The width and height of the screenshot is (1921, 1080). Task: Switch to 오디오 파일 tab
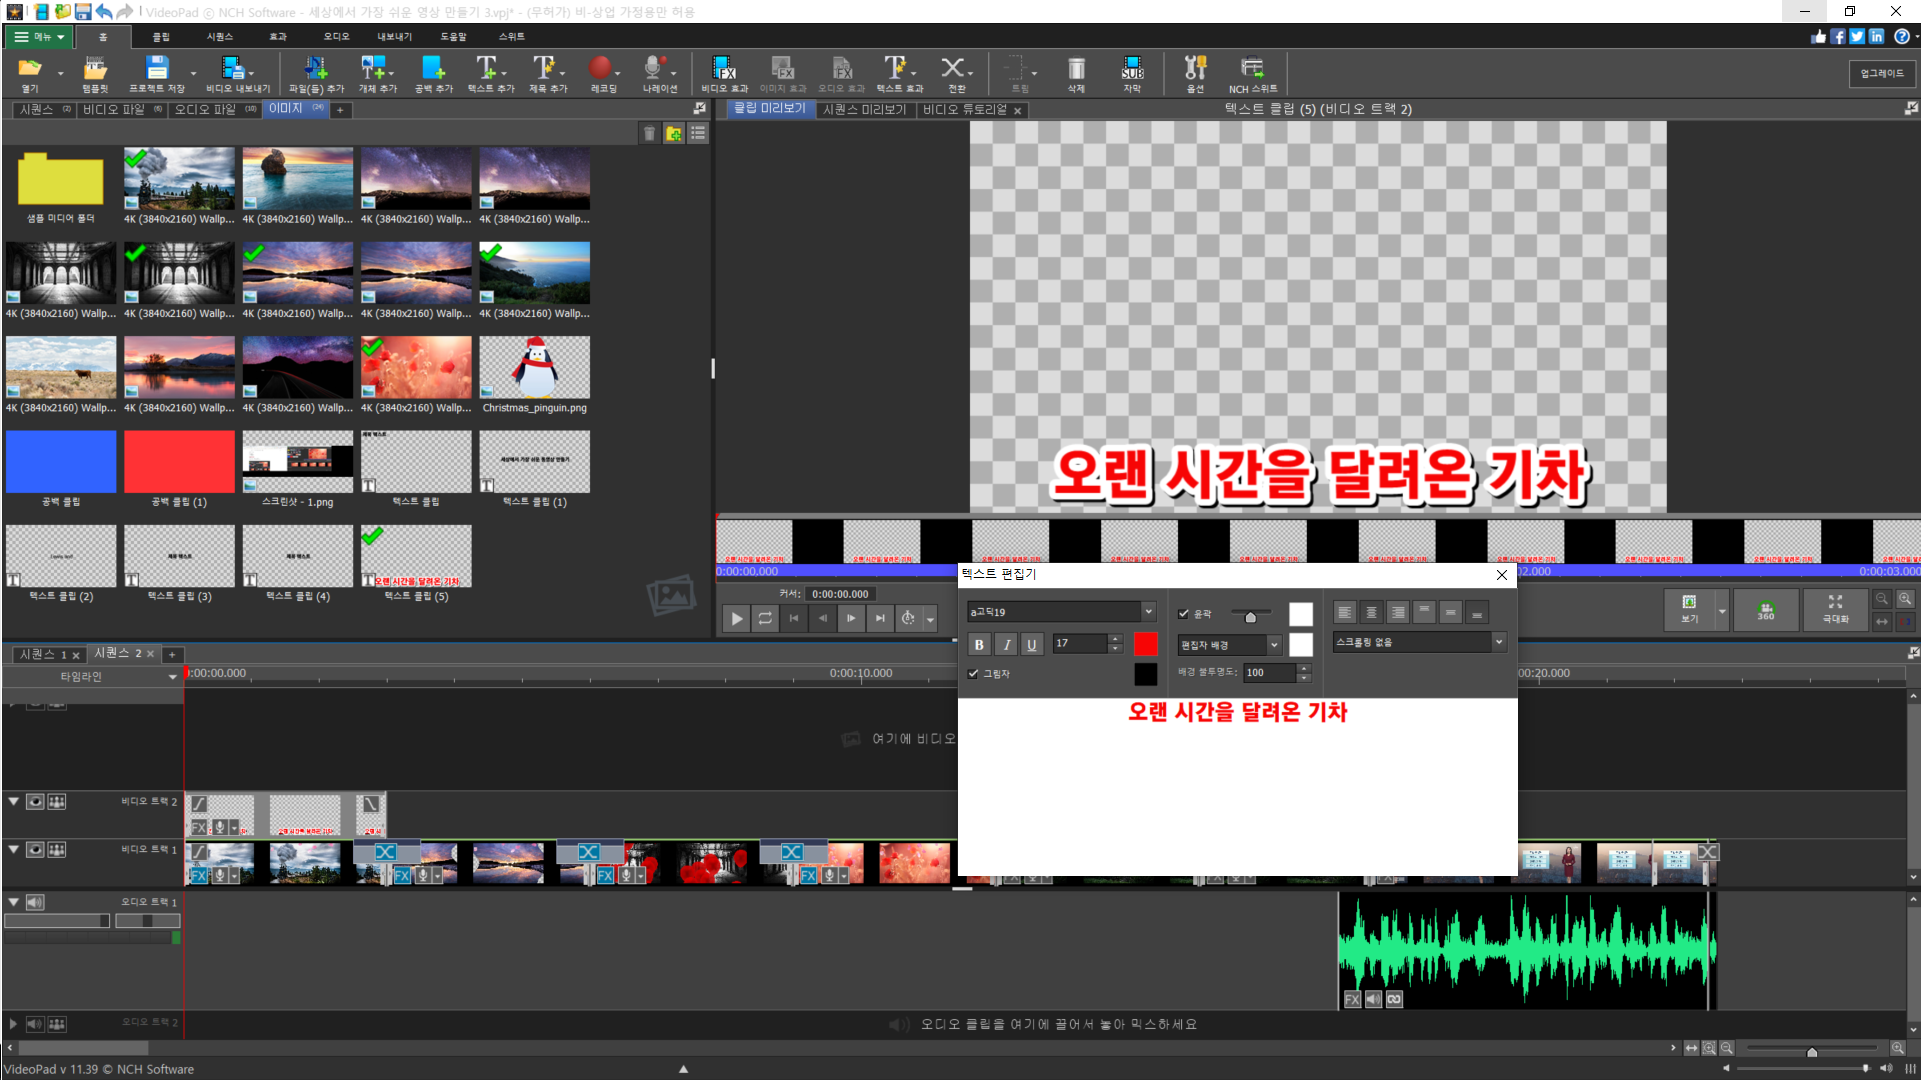tap(206, 109)
